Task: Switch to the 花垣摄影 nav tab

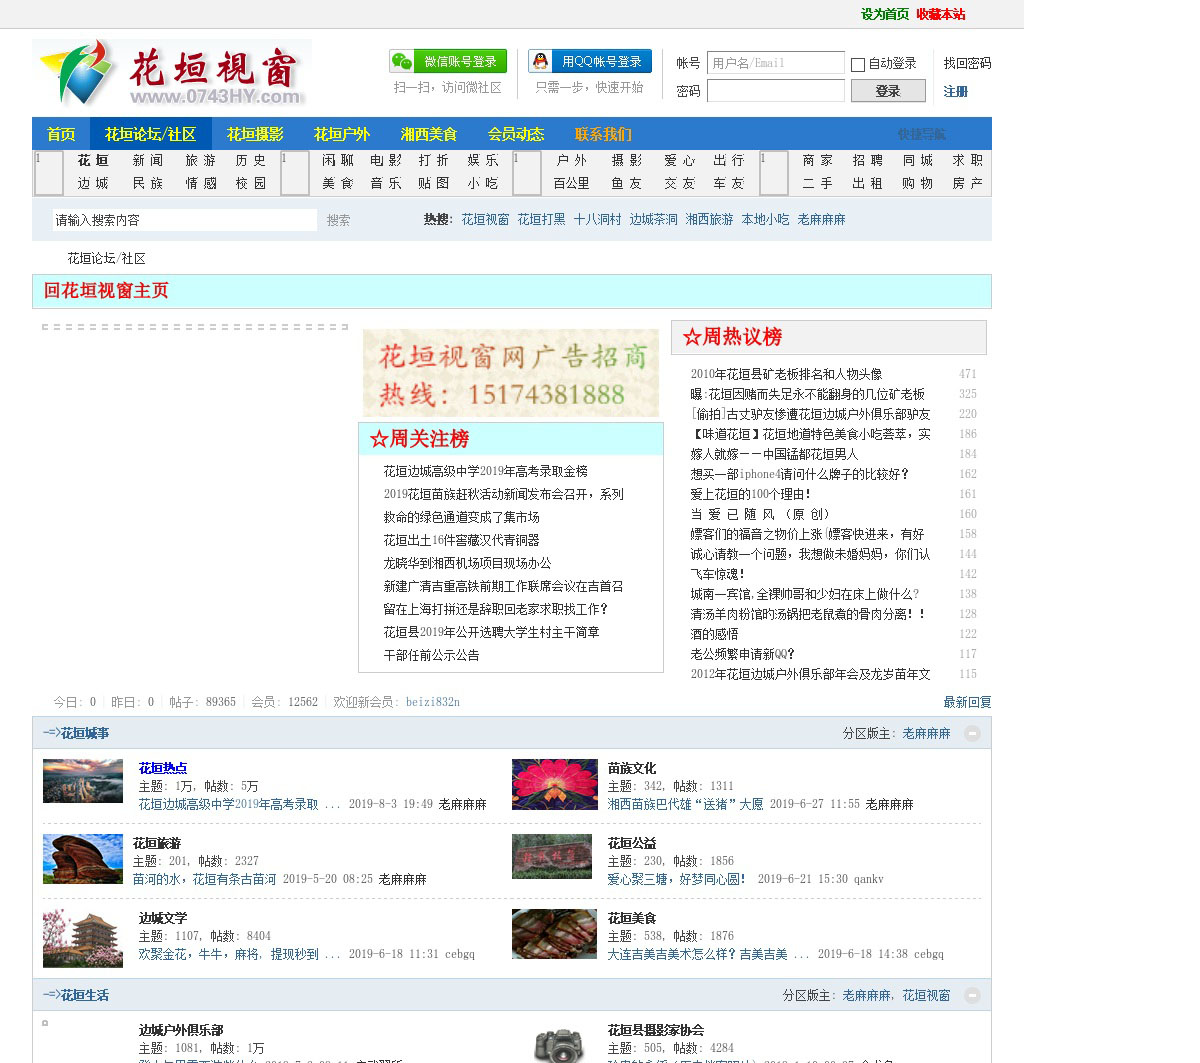Action: click(x=255, y=134)
